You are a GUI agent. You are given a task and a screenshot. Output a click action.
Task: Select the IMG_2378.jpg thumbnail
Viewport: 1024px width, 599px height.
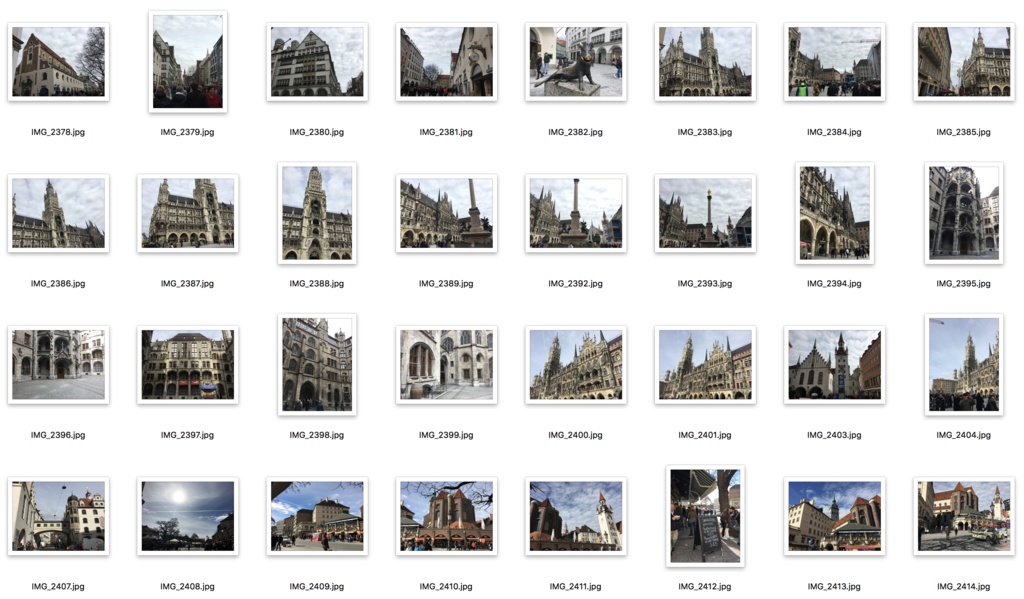click(x=58, y=62)
